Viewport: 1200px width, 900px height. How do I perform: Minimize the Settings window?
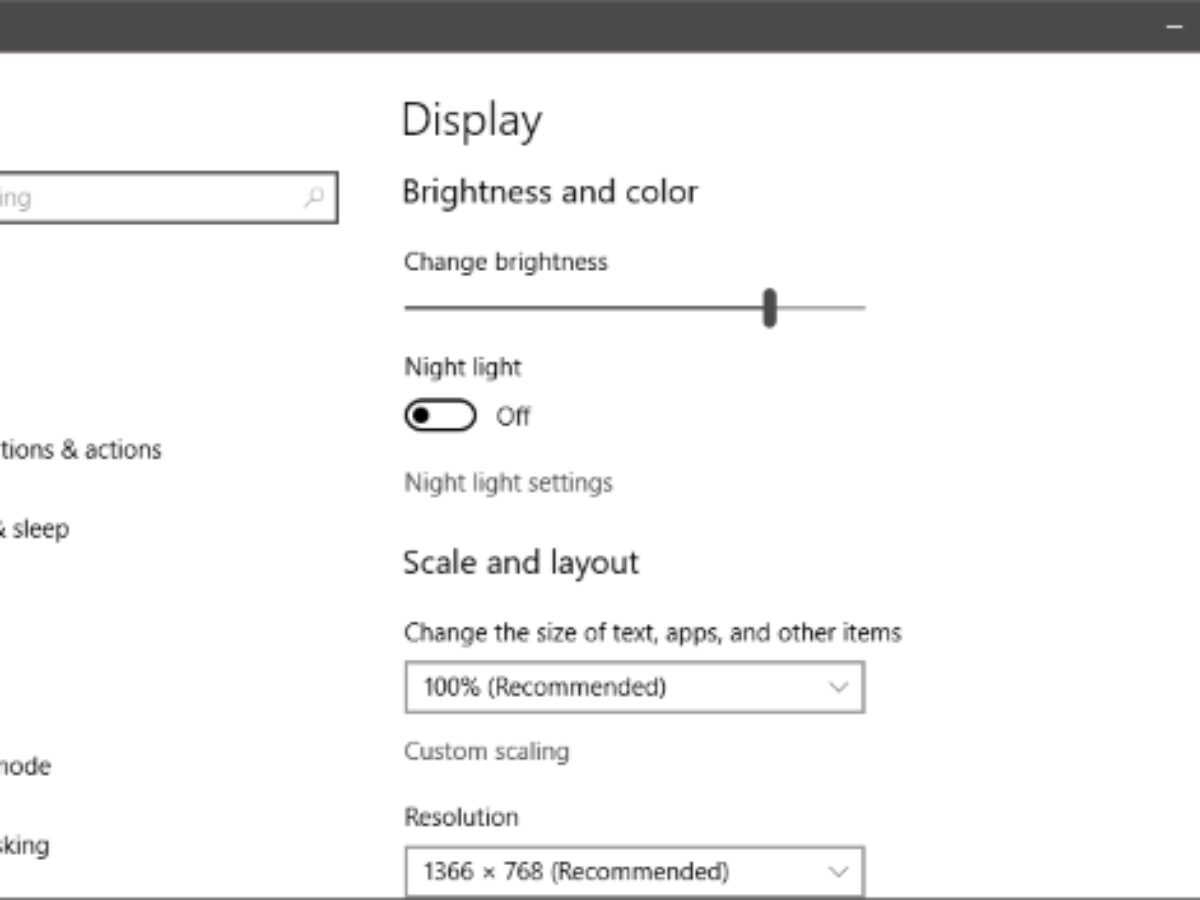coord(1175,27)
